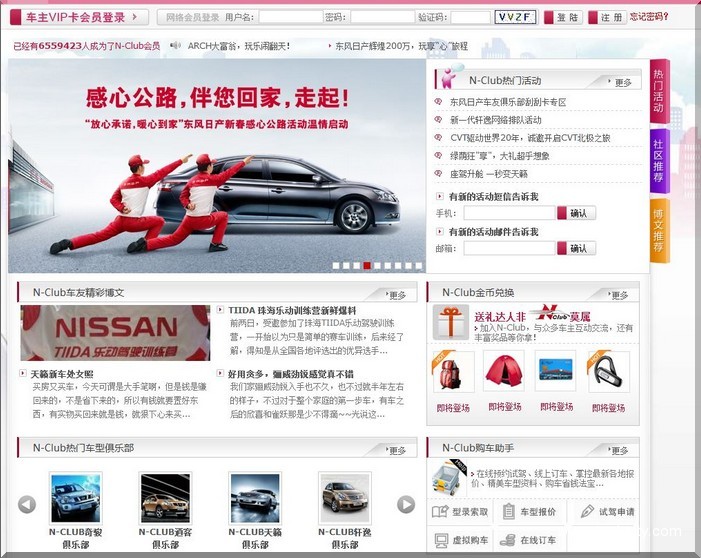Select the 热门活动 side tab

pyautogui.click(x=659, y=91)
